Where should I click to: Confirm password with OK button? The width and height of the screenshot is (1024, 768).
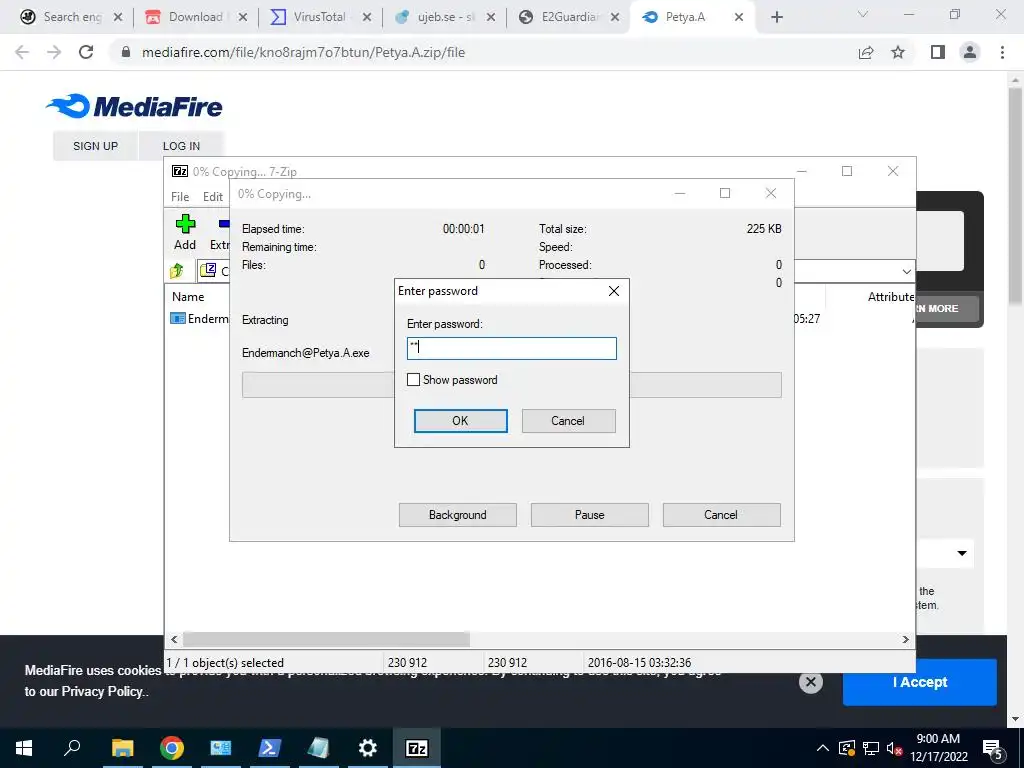460,421
